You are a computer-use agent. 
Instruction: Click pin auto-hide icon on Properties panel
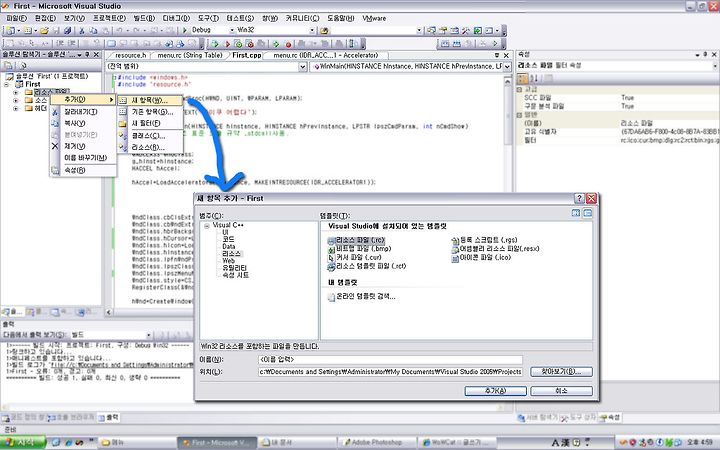[x=705, y=55]
